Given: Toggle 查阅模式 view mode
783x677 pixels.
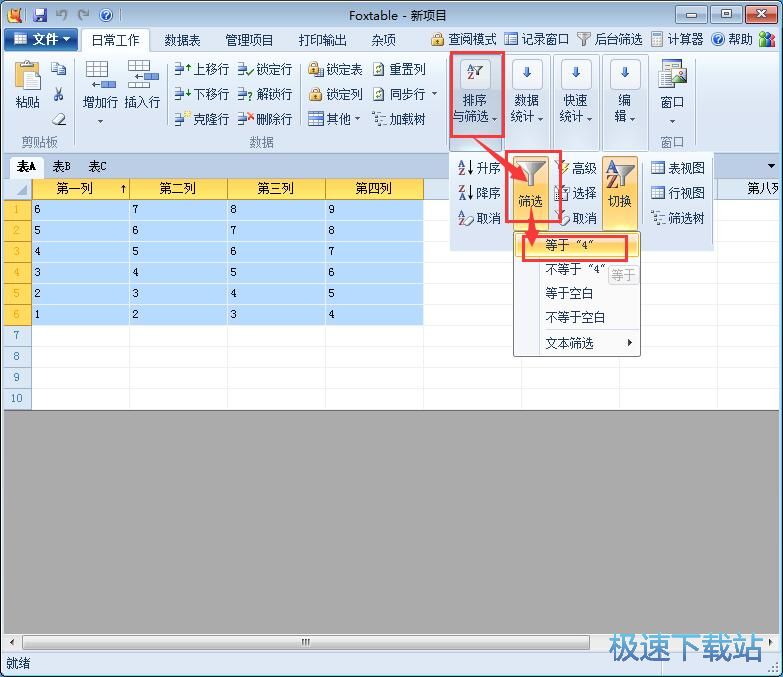Looking at the screenshot, I should pyautogui.click(x=464, y=39).
